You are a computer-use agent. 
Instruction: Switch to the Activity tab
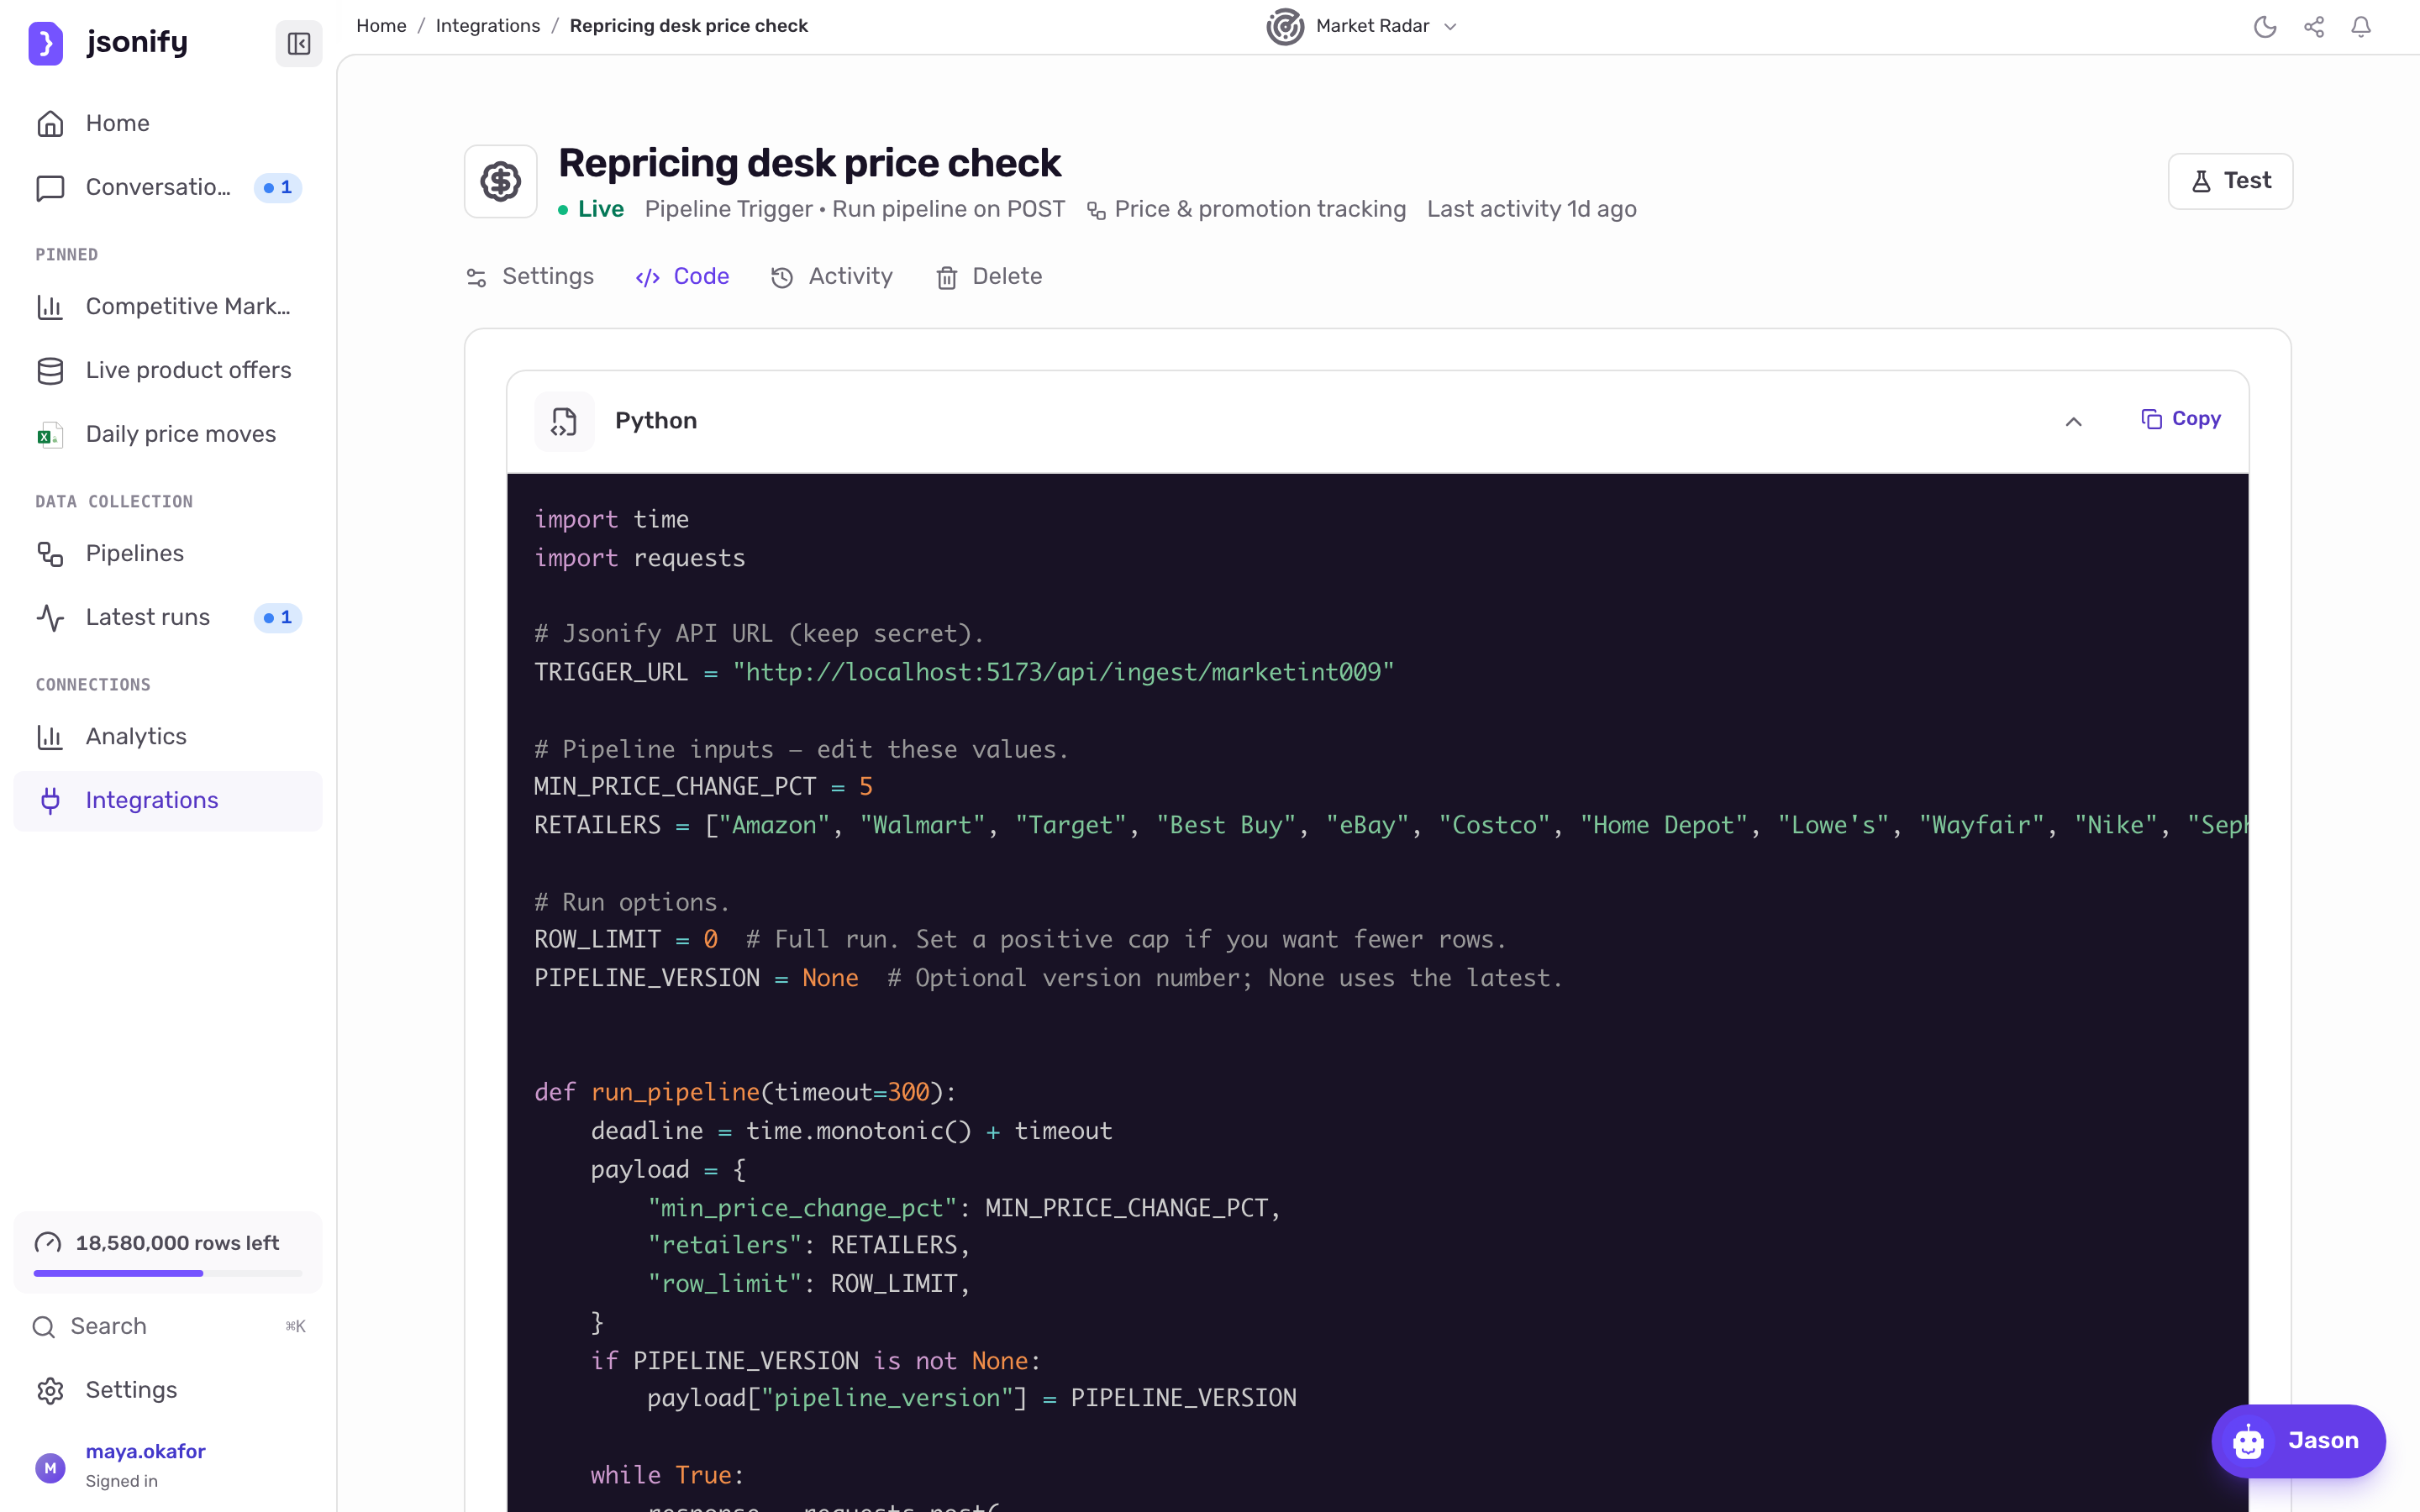pos(831,276)
